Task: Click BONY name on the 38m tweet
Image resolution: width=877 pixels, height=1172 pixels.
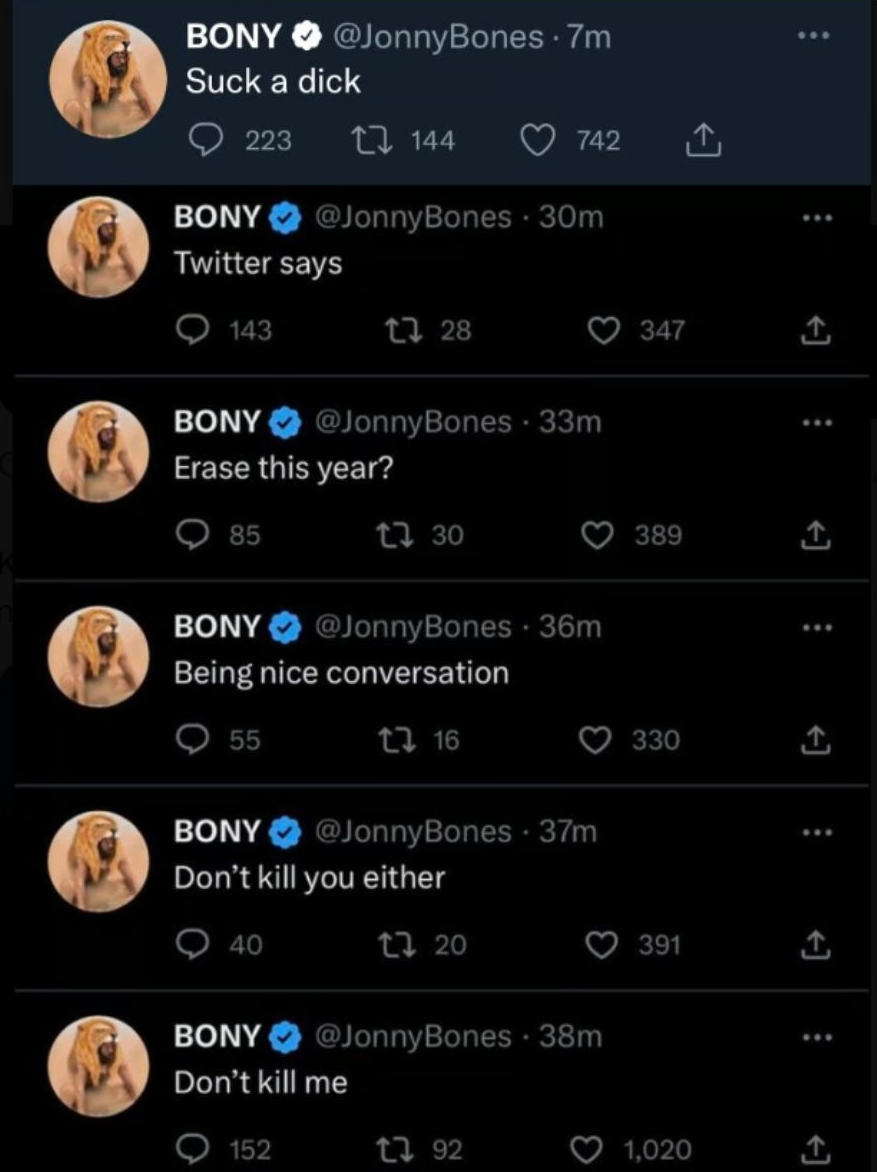Action: (217, 1036)
